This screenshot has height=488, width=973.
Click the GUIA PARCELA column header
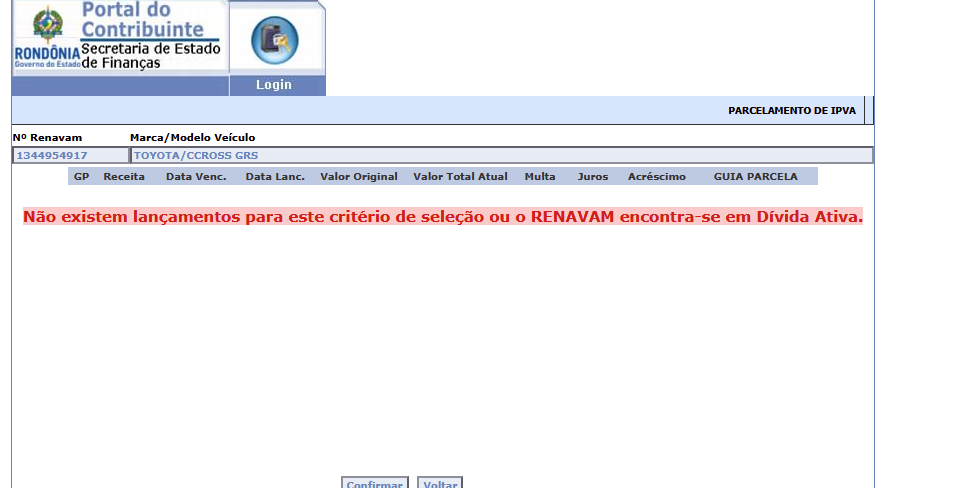pos(755,176)
